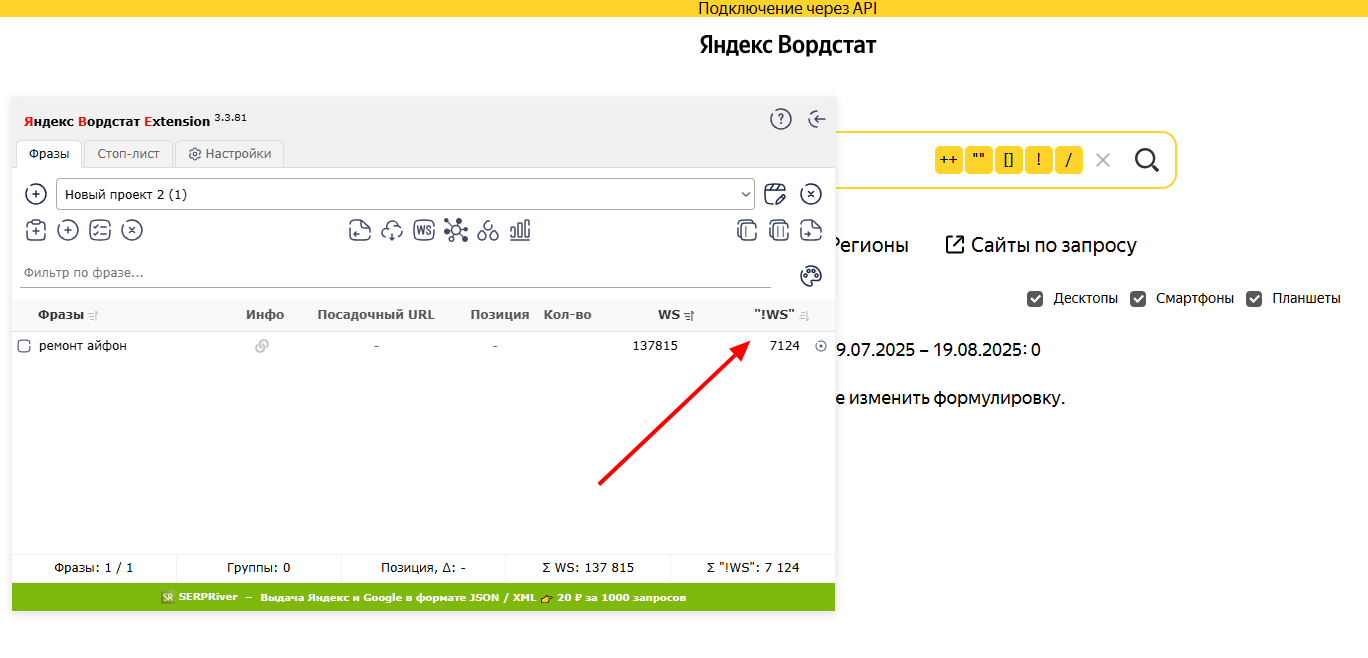Sort using the icon beside the plain WS header
Viewport: 1368px width, 658px height.
(x=689, y=315)
